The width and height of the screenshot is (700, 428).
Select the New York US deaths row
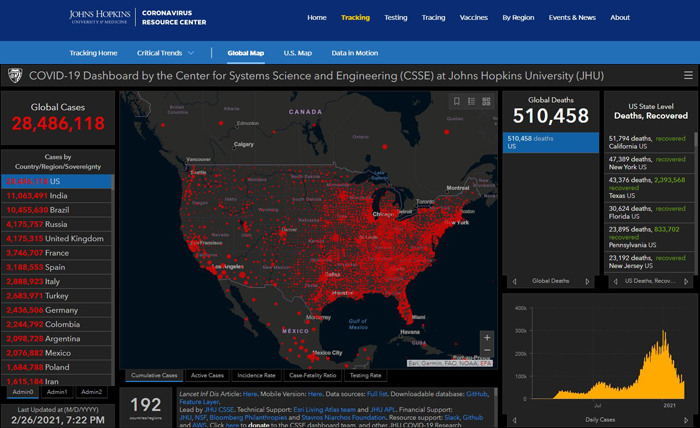(x=649, y=163)
